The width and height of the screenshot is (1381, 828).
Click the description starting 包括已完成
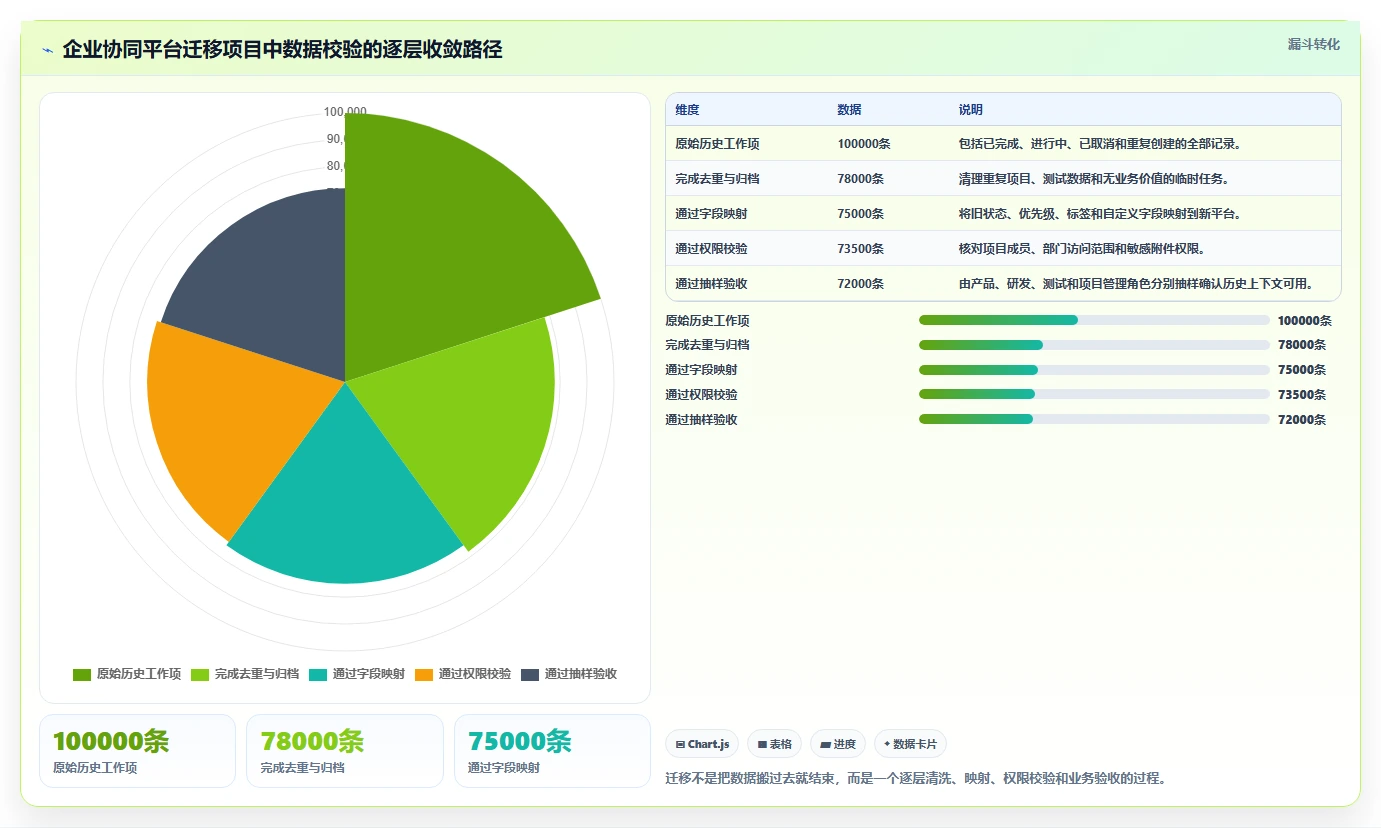tap(1100, 144)
